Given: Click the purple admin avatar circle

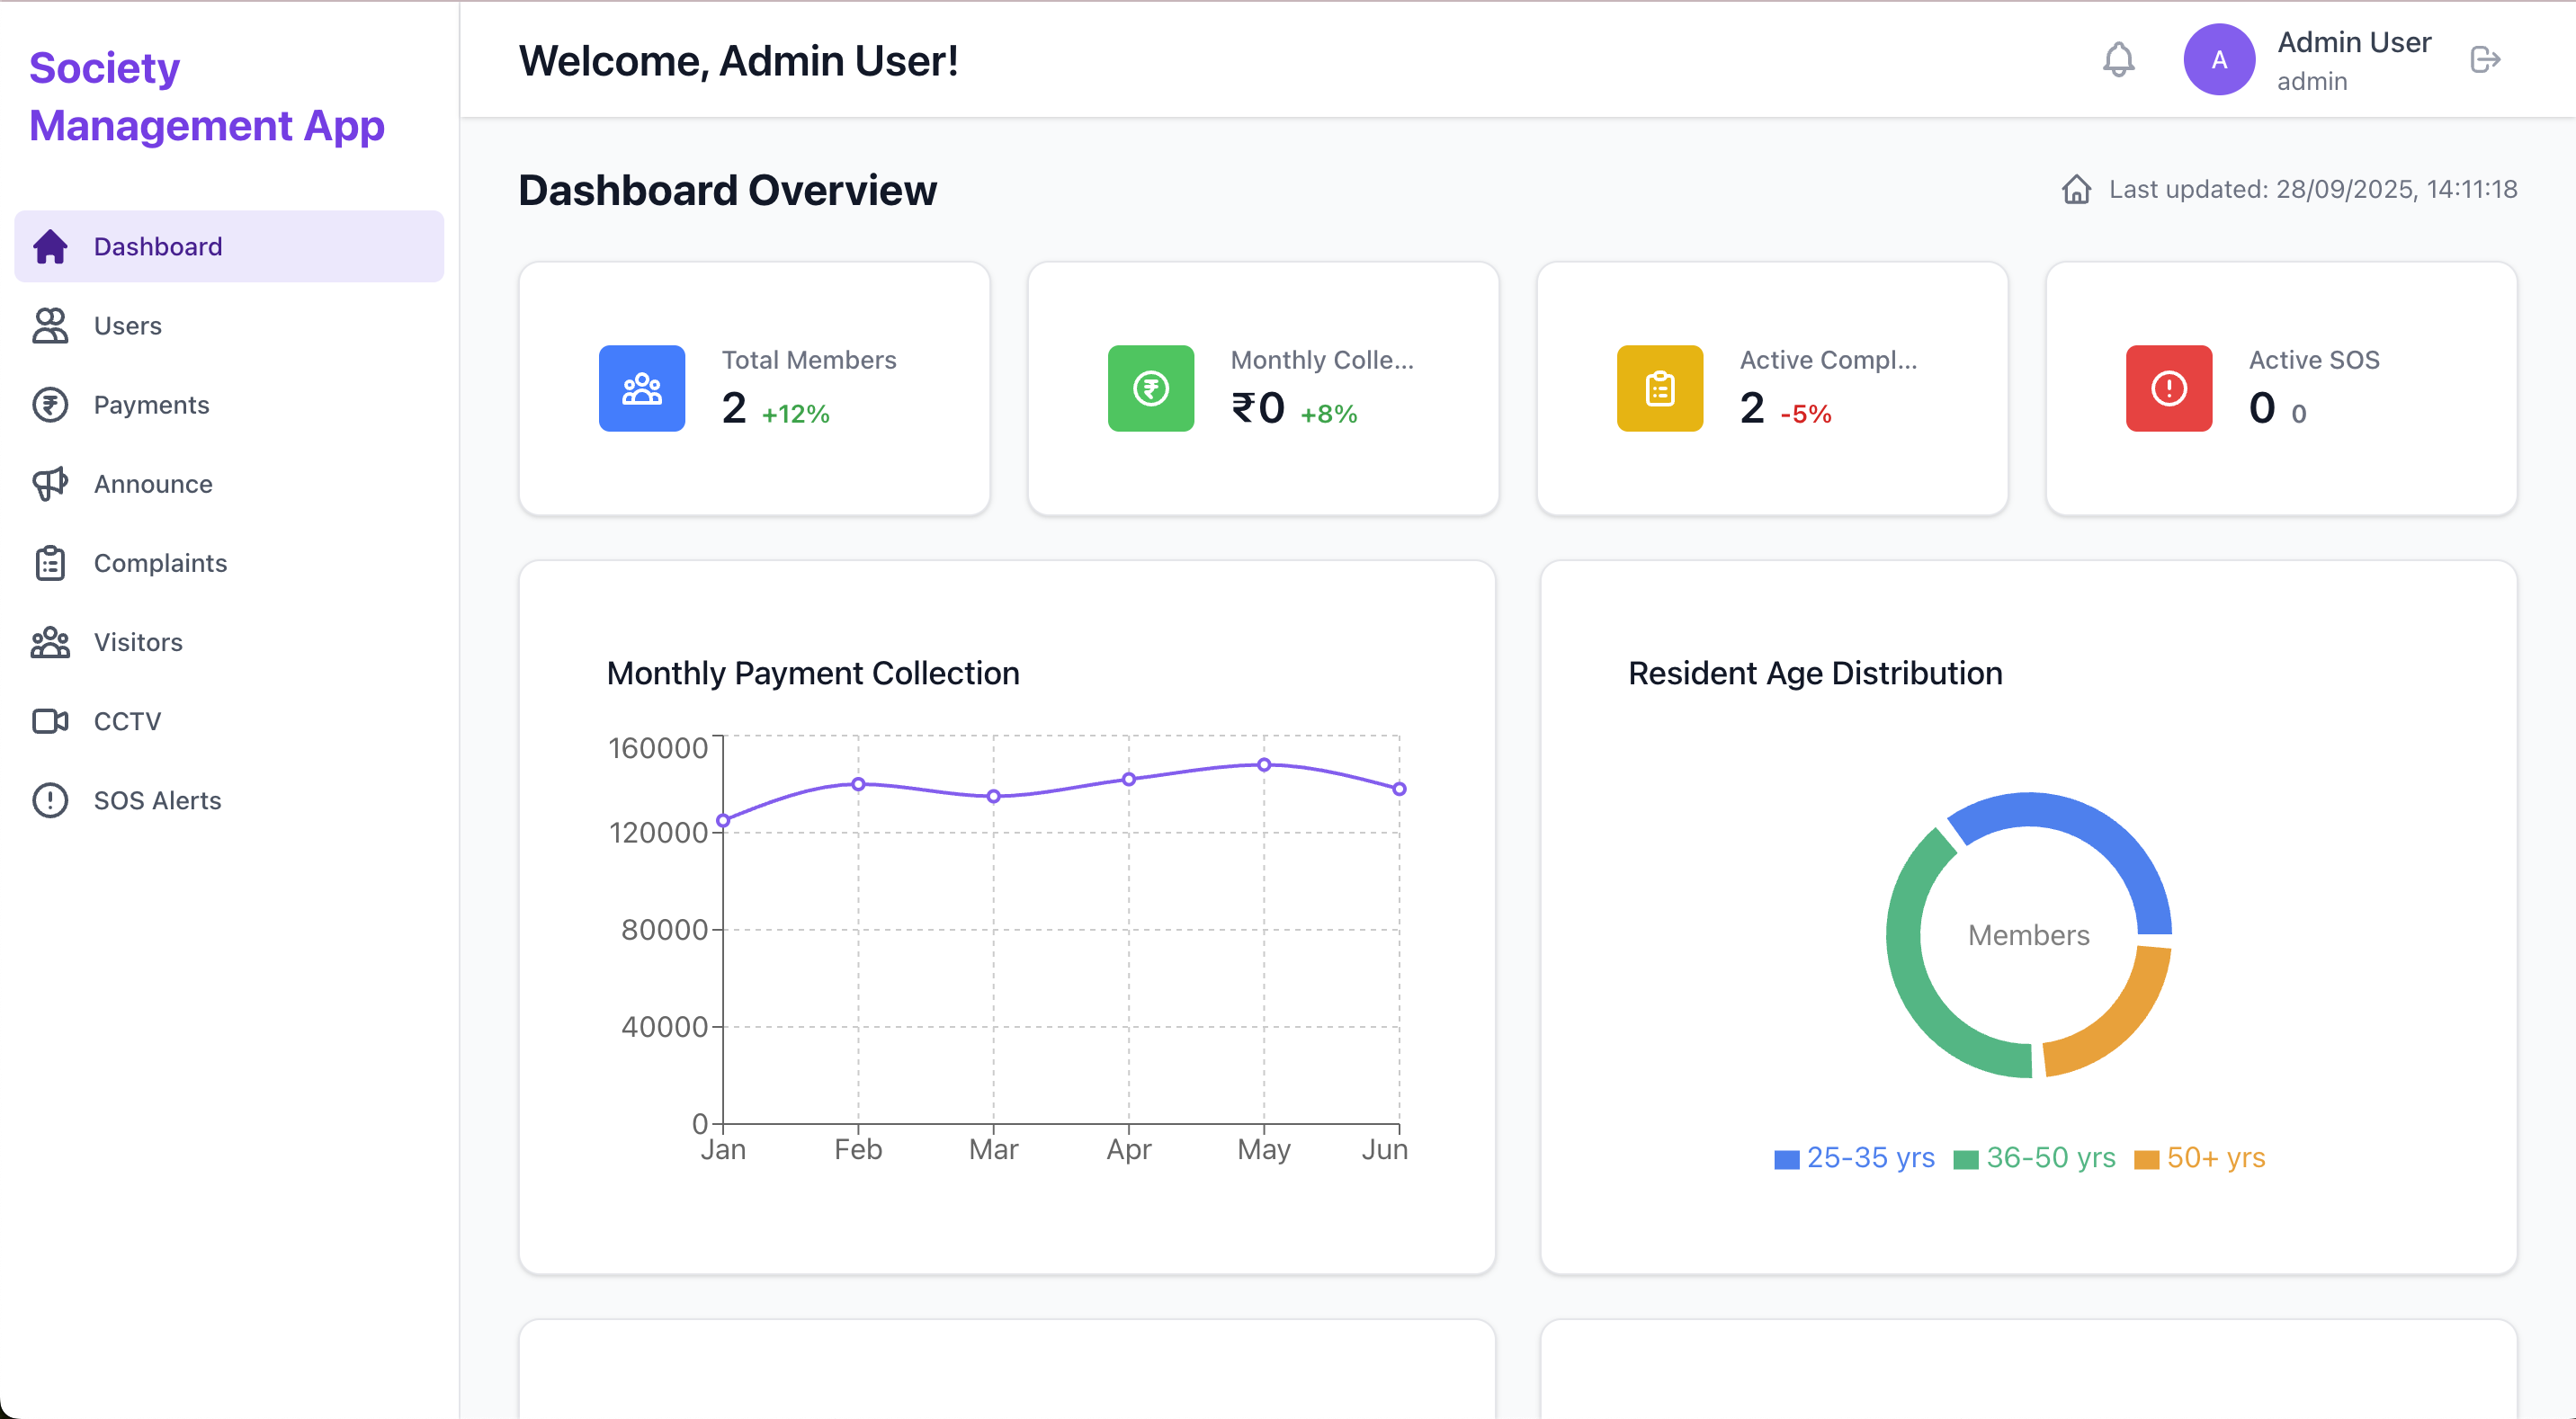Looking at the screenshot, I should [2218, 60].
